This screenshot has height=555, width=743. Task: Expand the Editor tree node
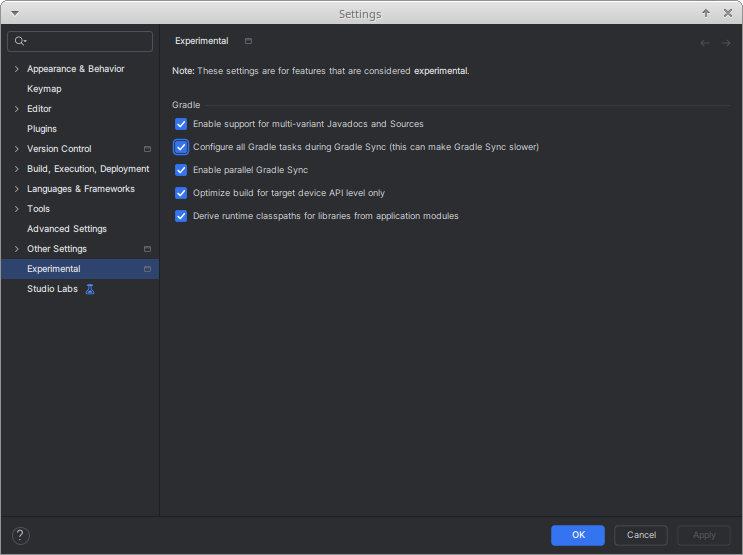tap(17, 109)
